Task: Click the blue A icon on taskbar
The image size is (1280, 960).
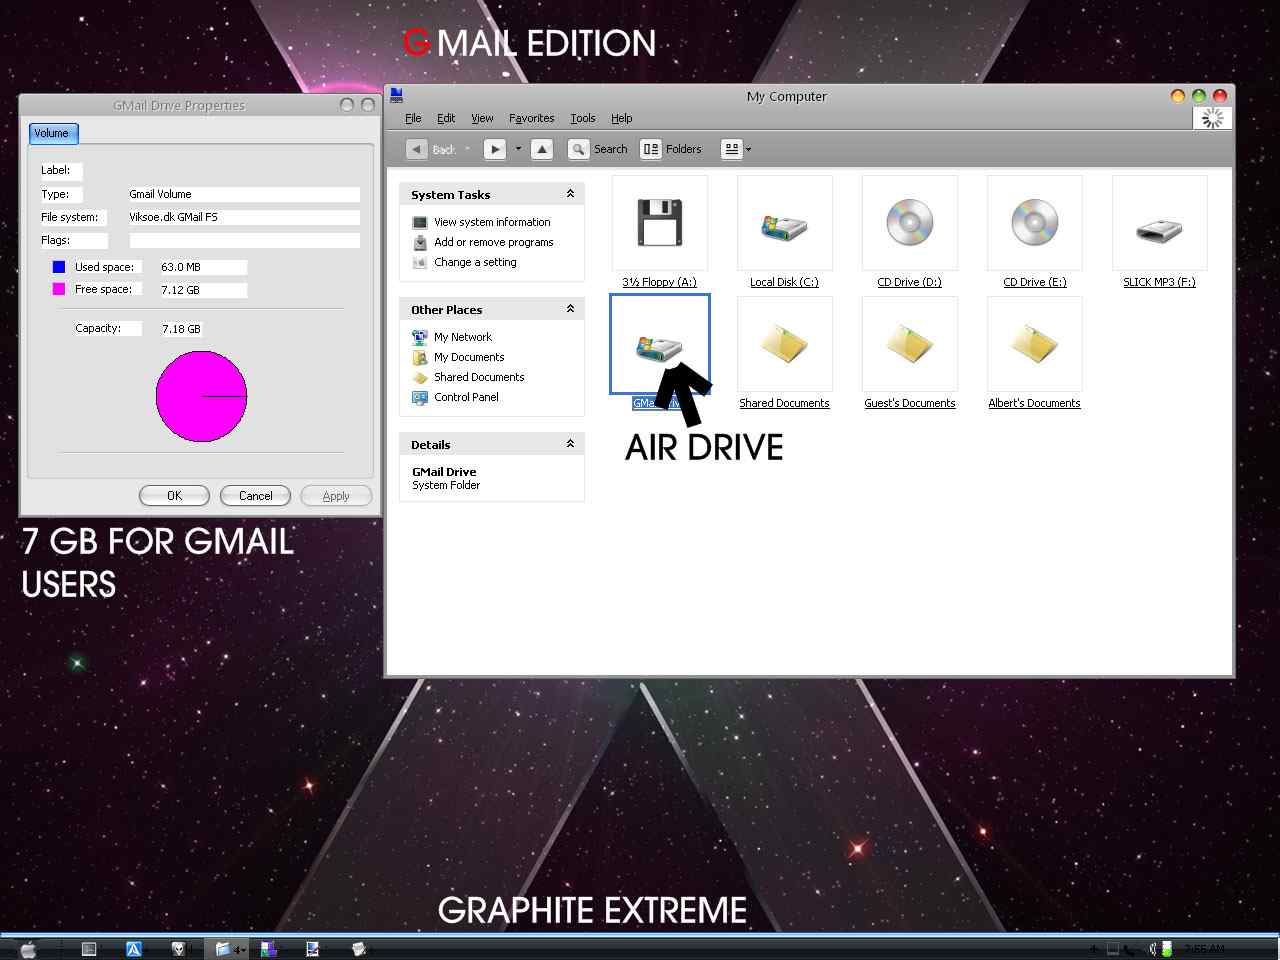Action: click(134, 949)
